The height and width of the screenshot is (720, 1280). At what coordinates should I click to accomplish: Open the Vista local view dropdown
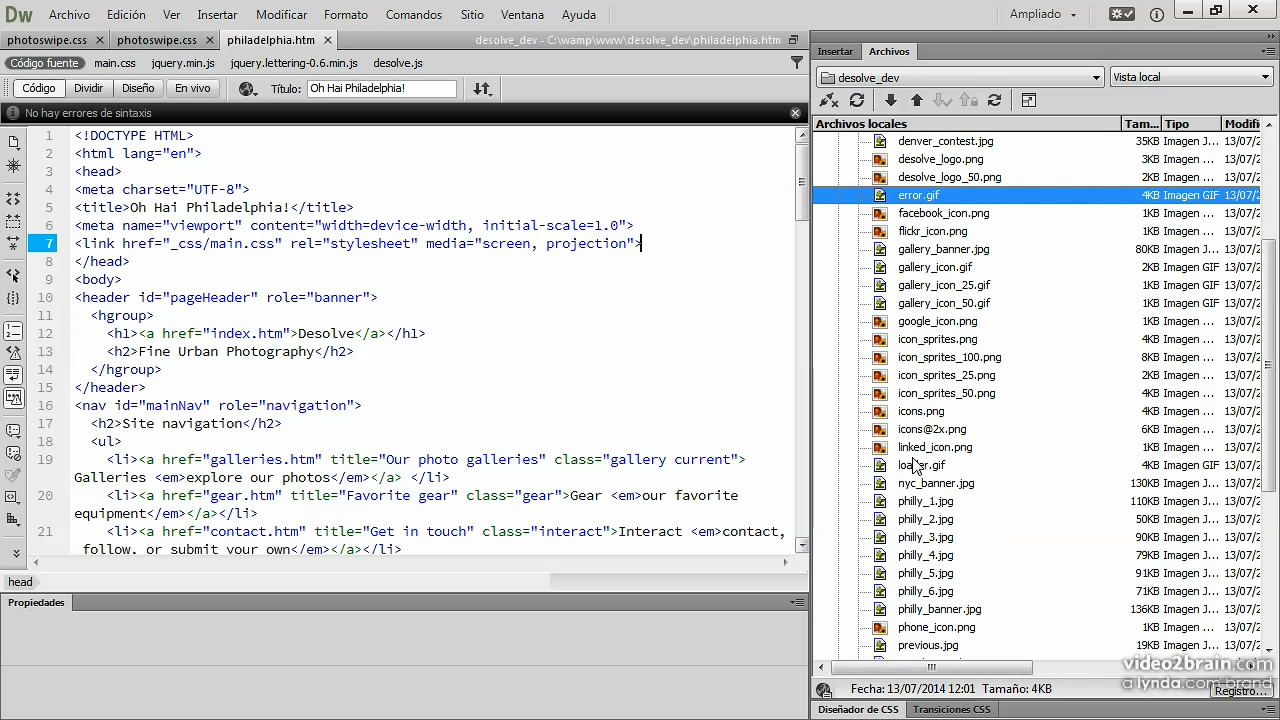(x=1191, y=77)
